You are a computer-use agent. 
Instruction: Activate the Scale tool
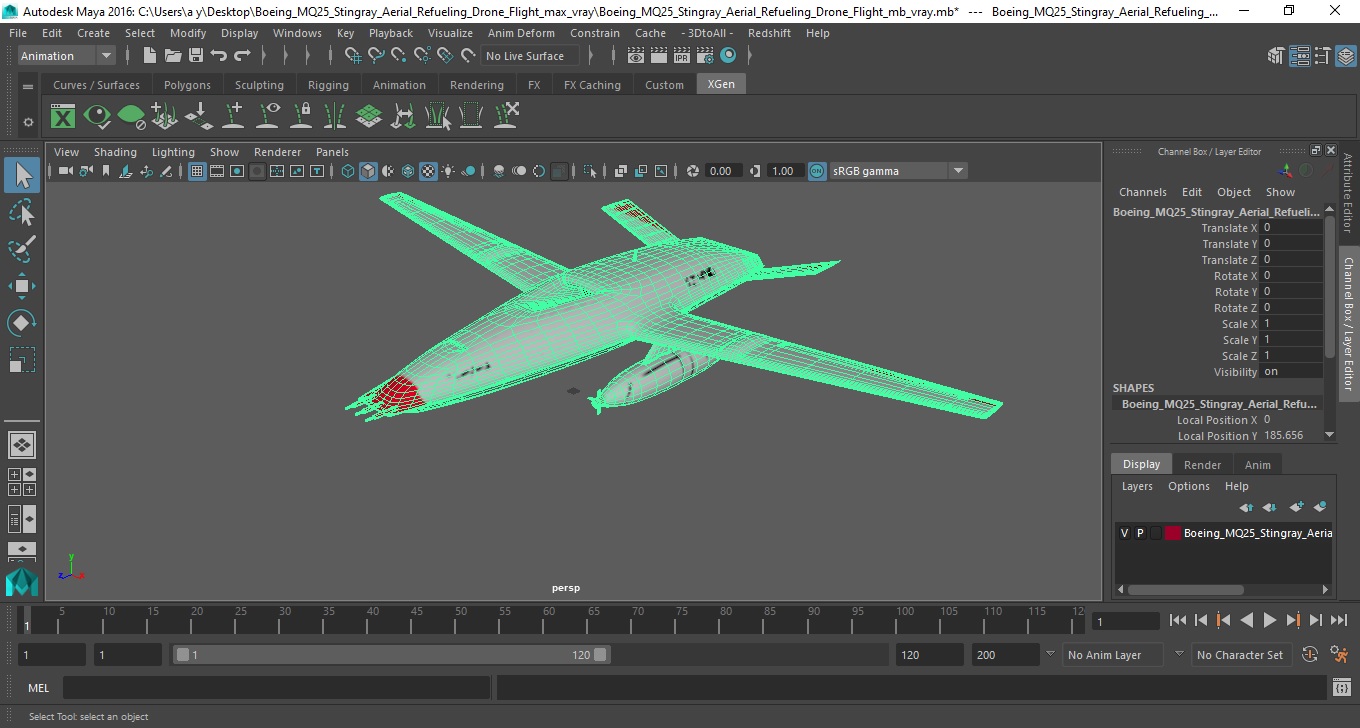click(x=22, y=359)
